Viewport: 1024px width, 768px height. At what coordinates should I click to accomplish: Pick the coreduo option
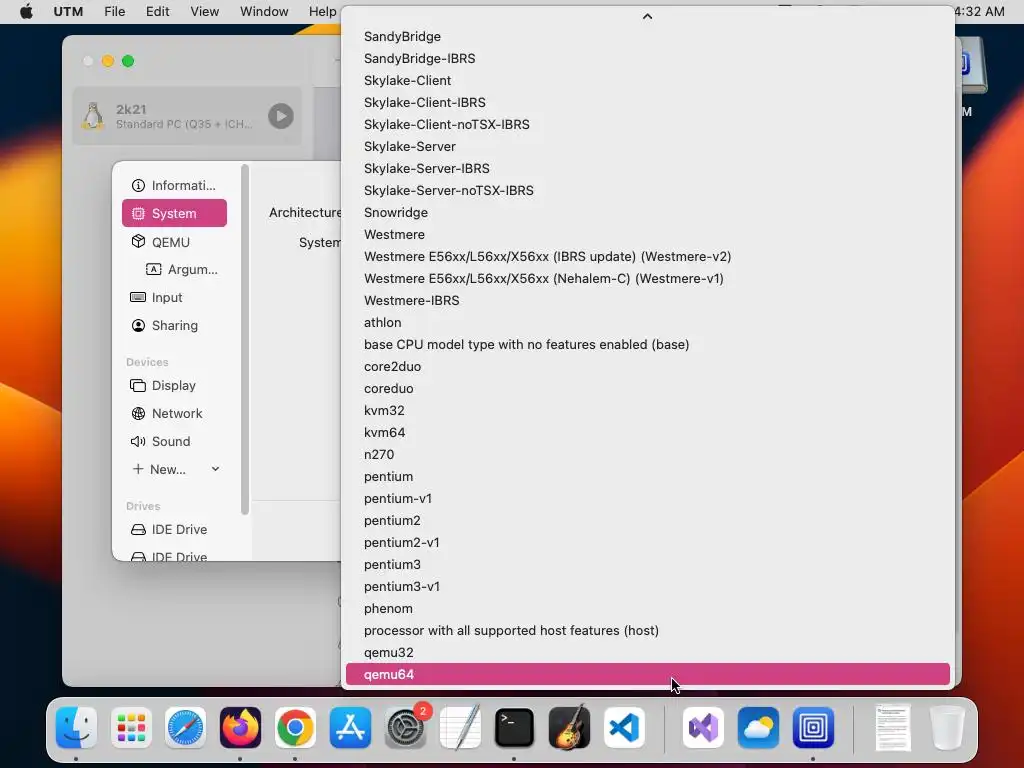tap(647, 389)
